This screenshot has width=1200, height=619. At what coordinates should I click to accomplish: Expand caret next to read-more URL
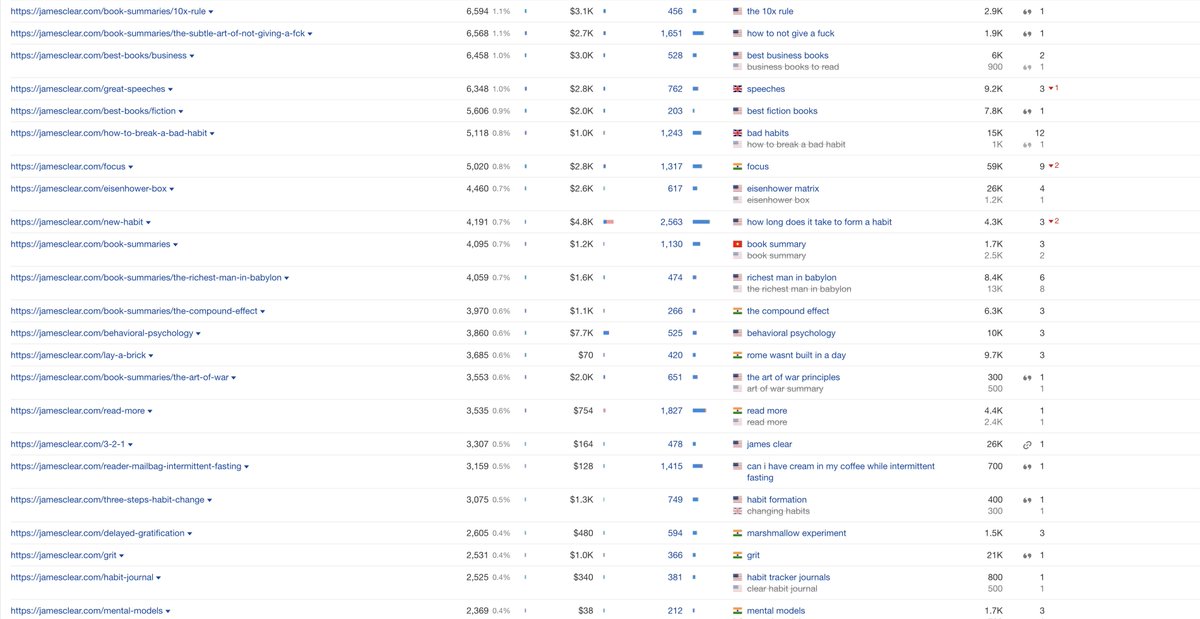[150, 411]
